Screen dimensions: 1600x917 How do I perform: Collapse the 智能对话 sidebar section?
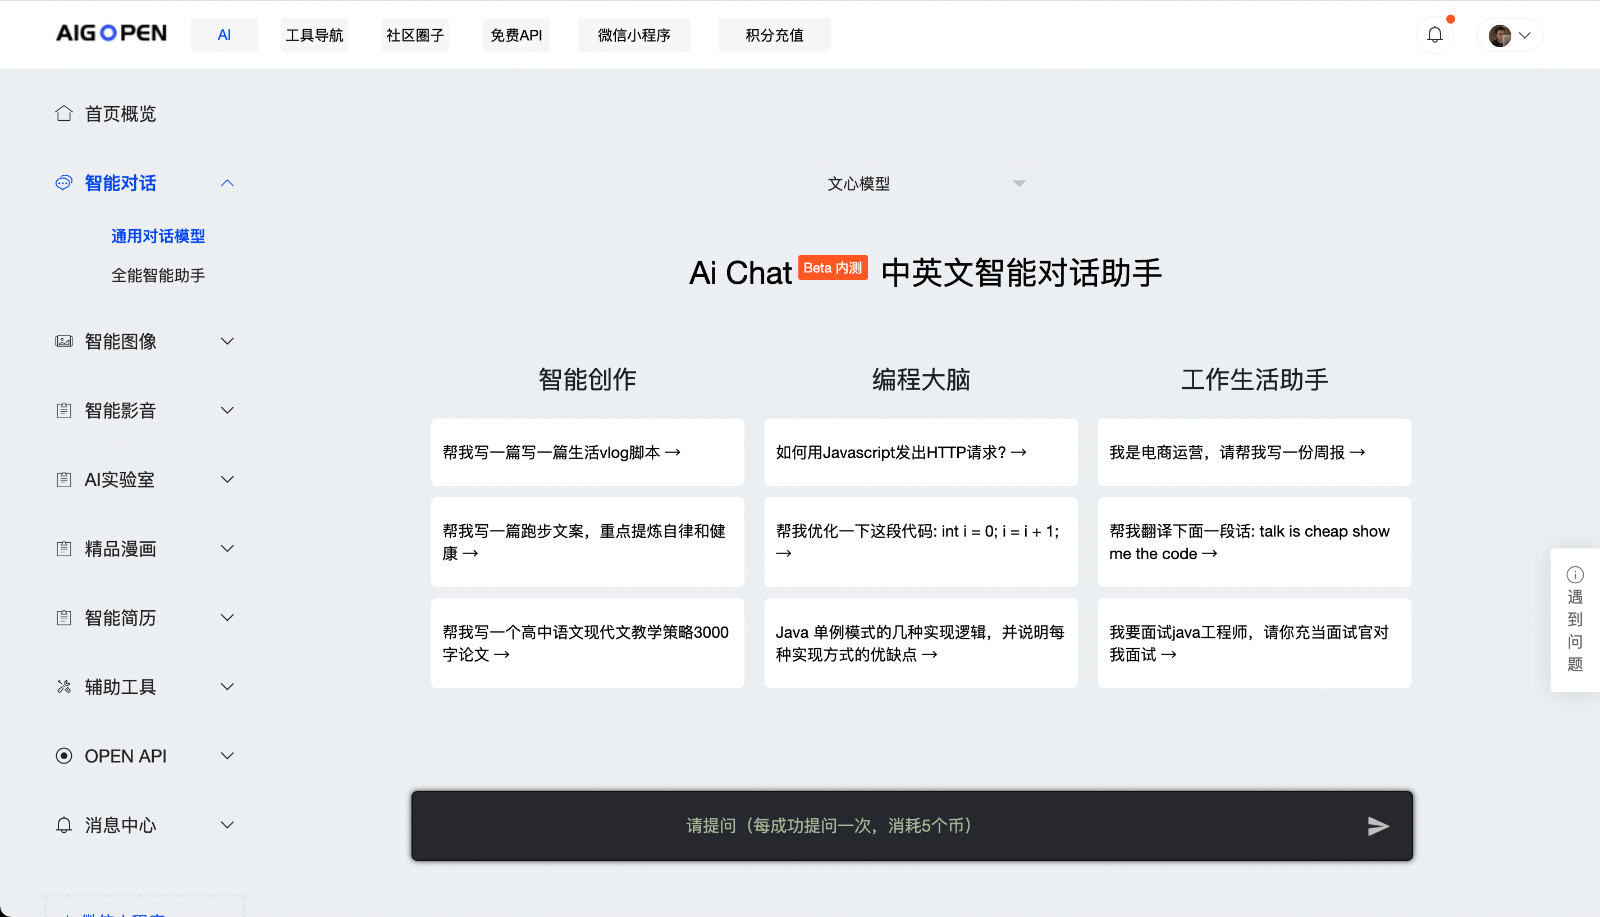(227, 183)
